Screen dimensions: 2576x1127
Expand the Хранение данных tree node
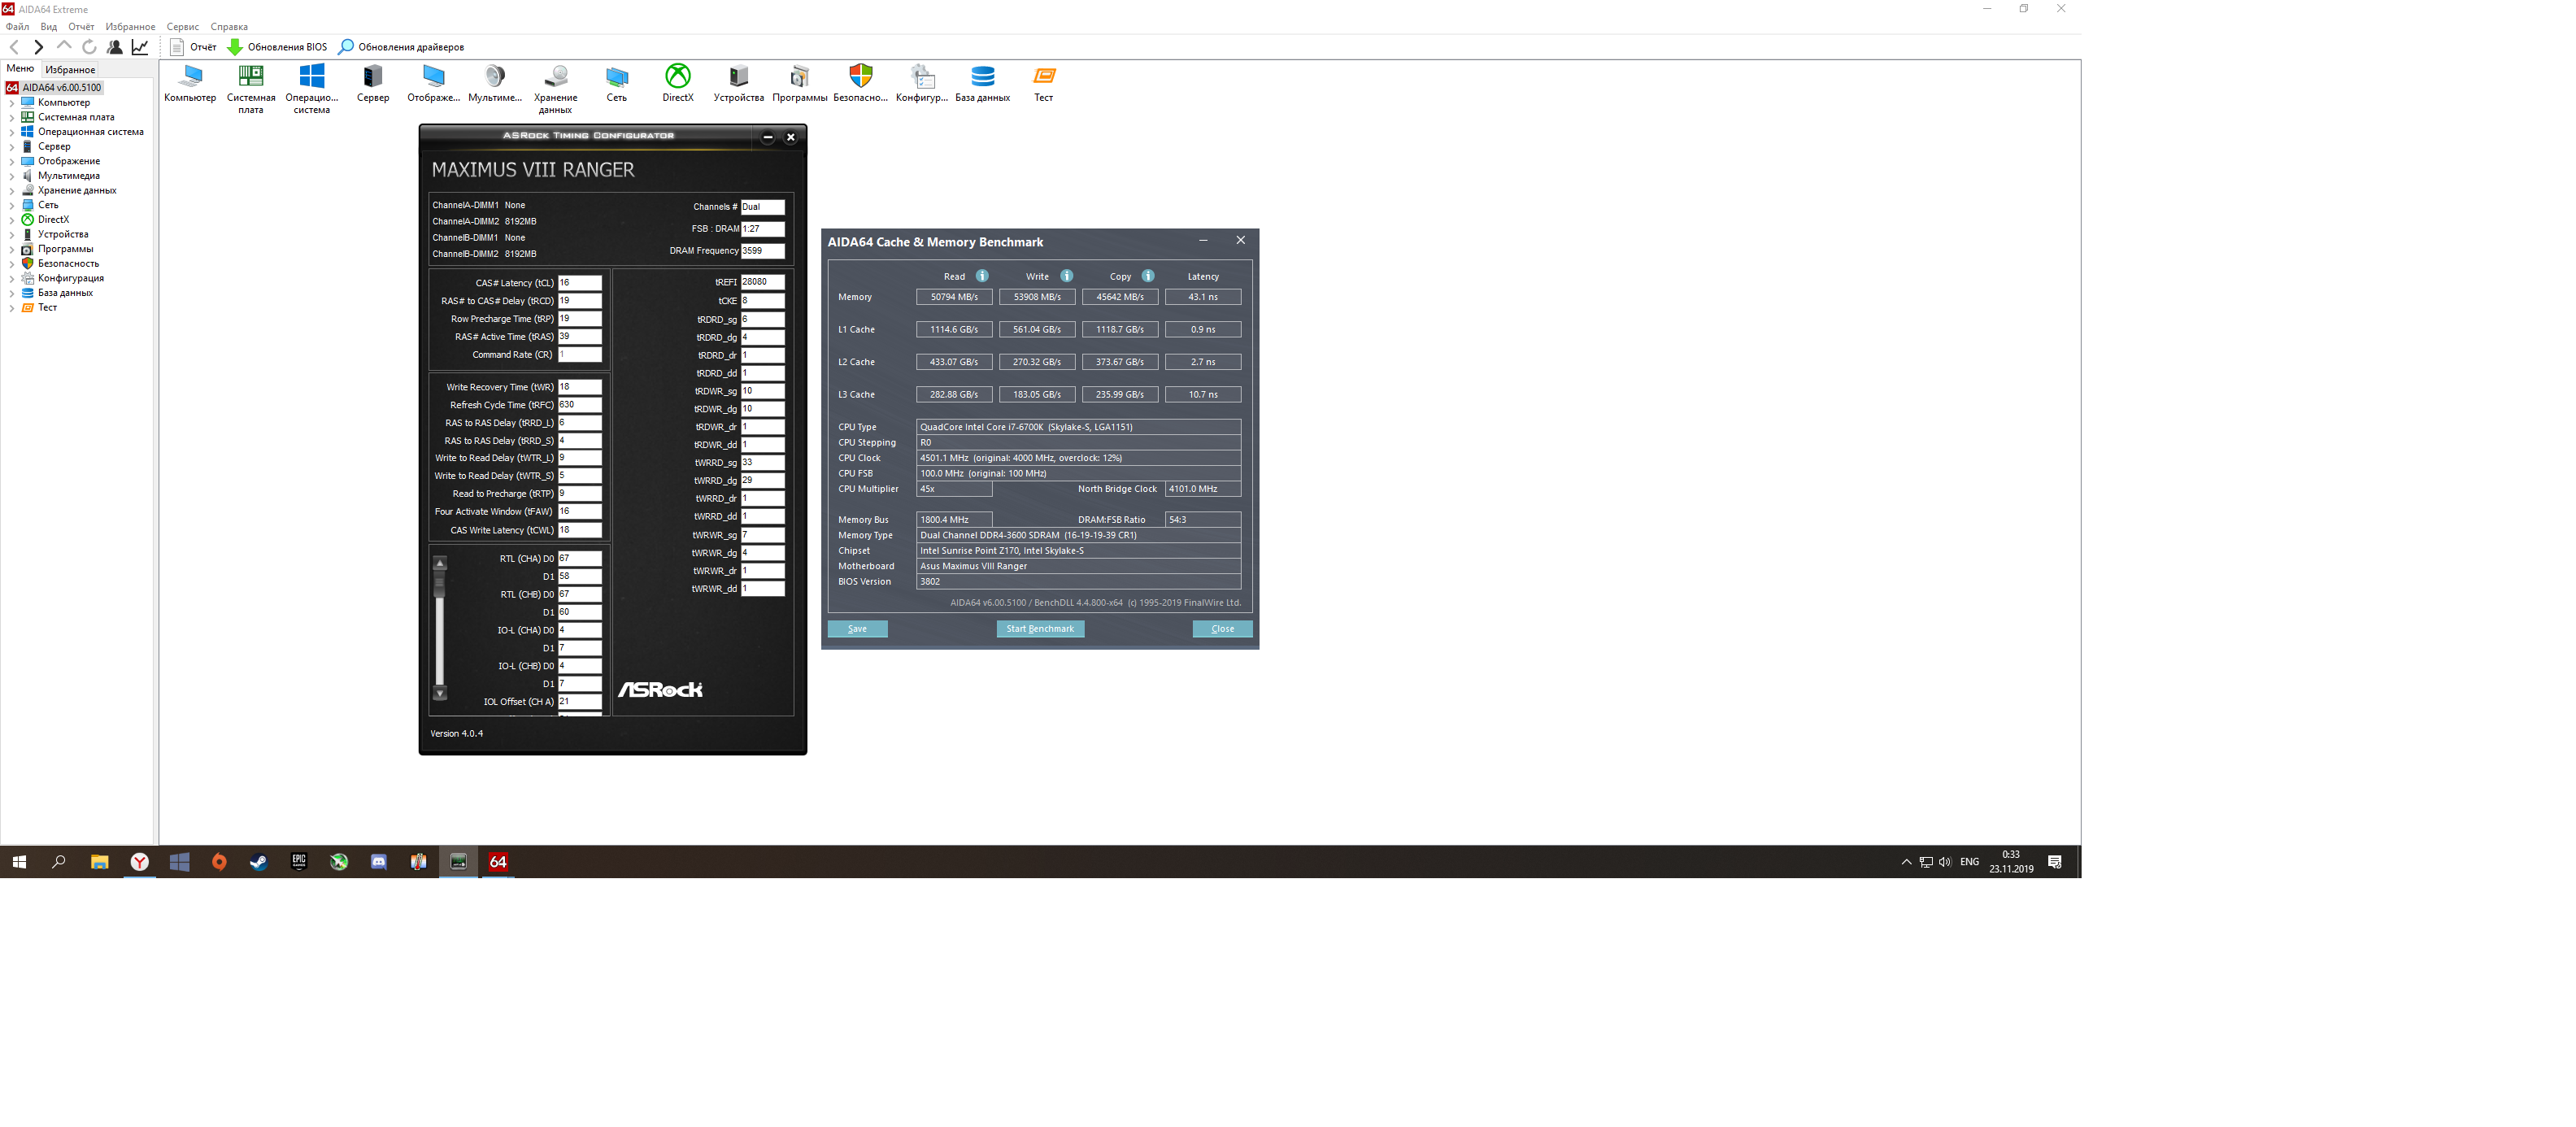pos(12,191)
